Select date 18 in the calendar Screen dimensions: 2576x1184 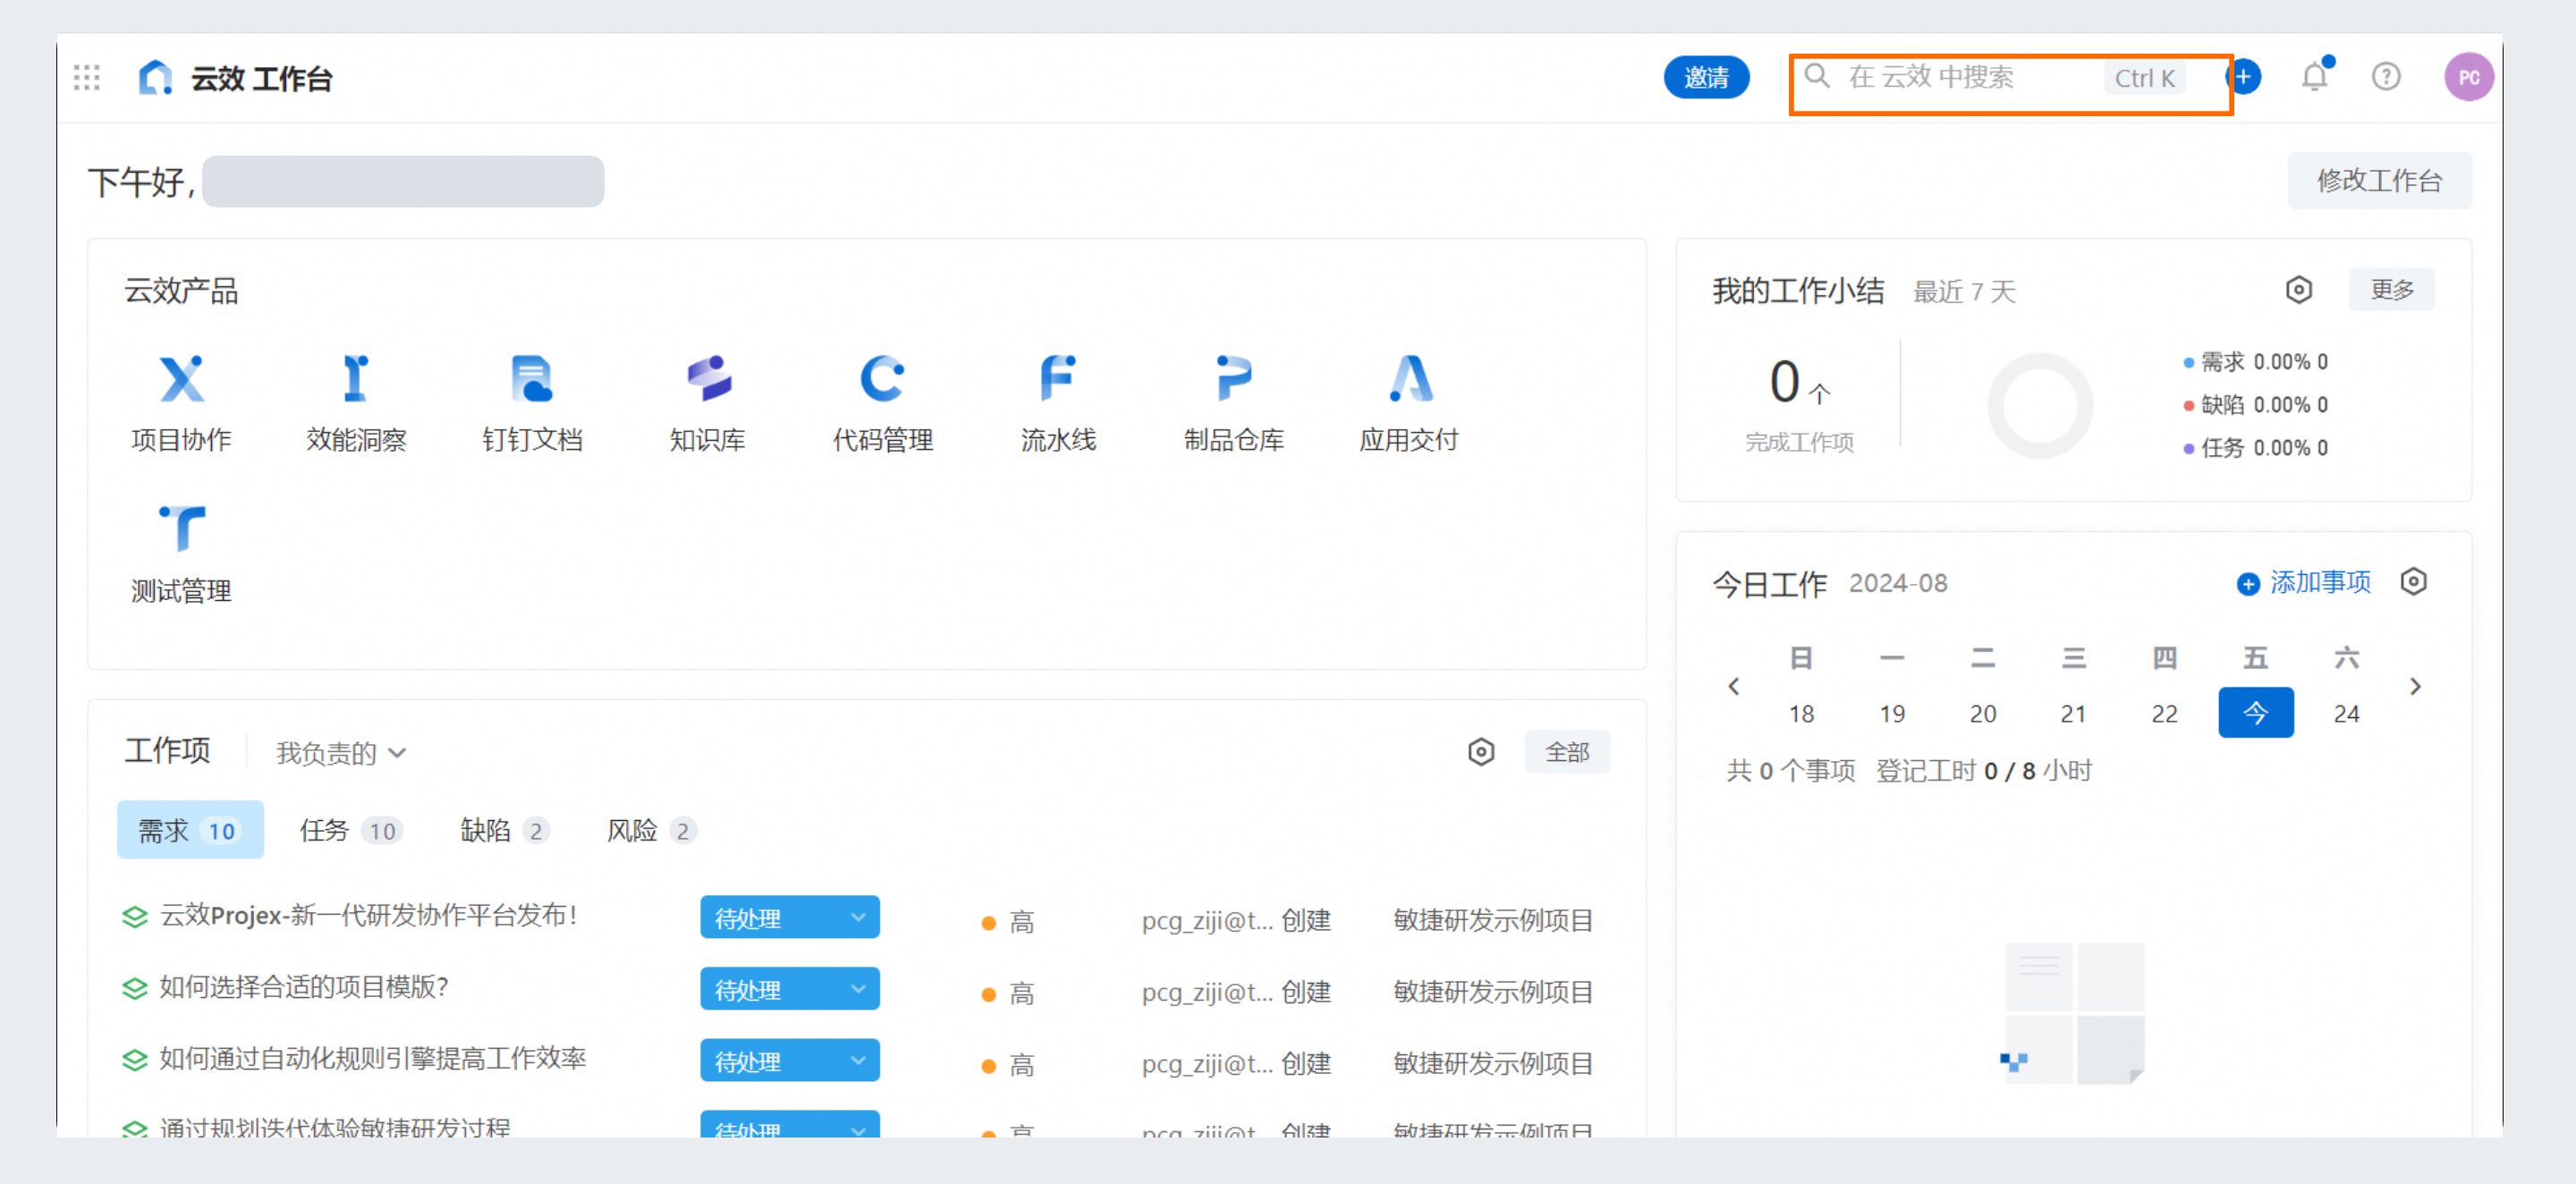(1801, 714)
